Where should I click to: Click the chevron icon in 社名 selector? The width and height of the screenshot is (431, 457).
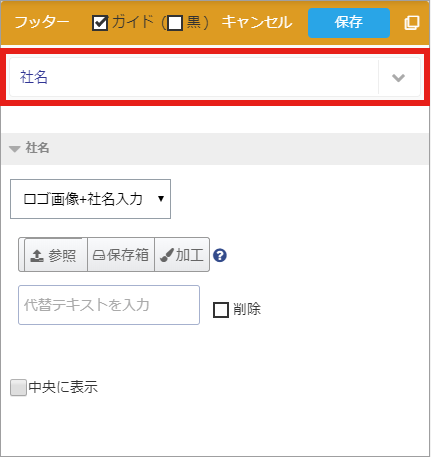[x=398, y=78]
